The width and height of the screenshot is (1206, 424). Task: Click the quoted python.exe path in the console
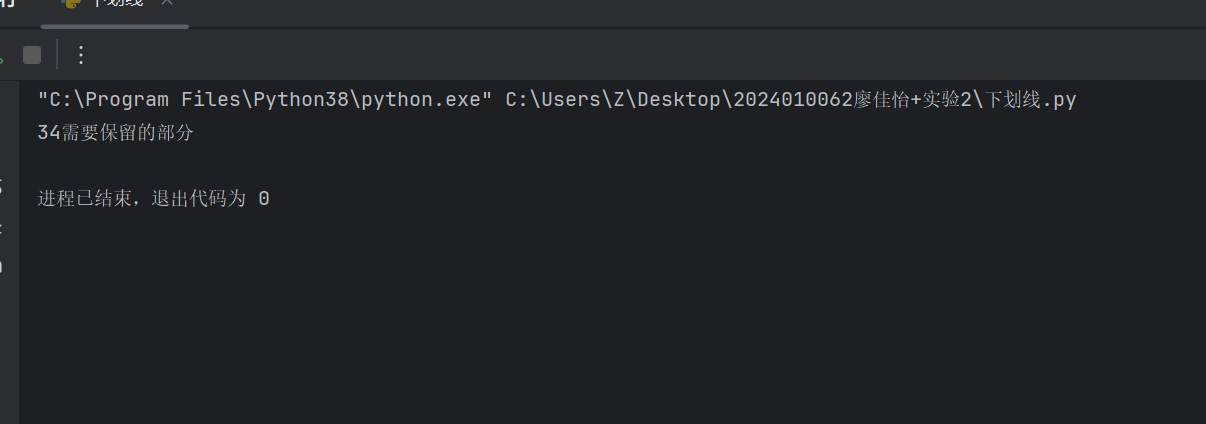click(265, 100)
